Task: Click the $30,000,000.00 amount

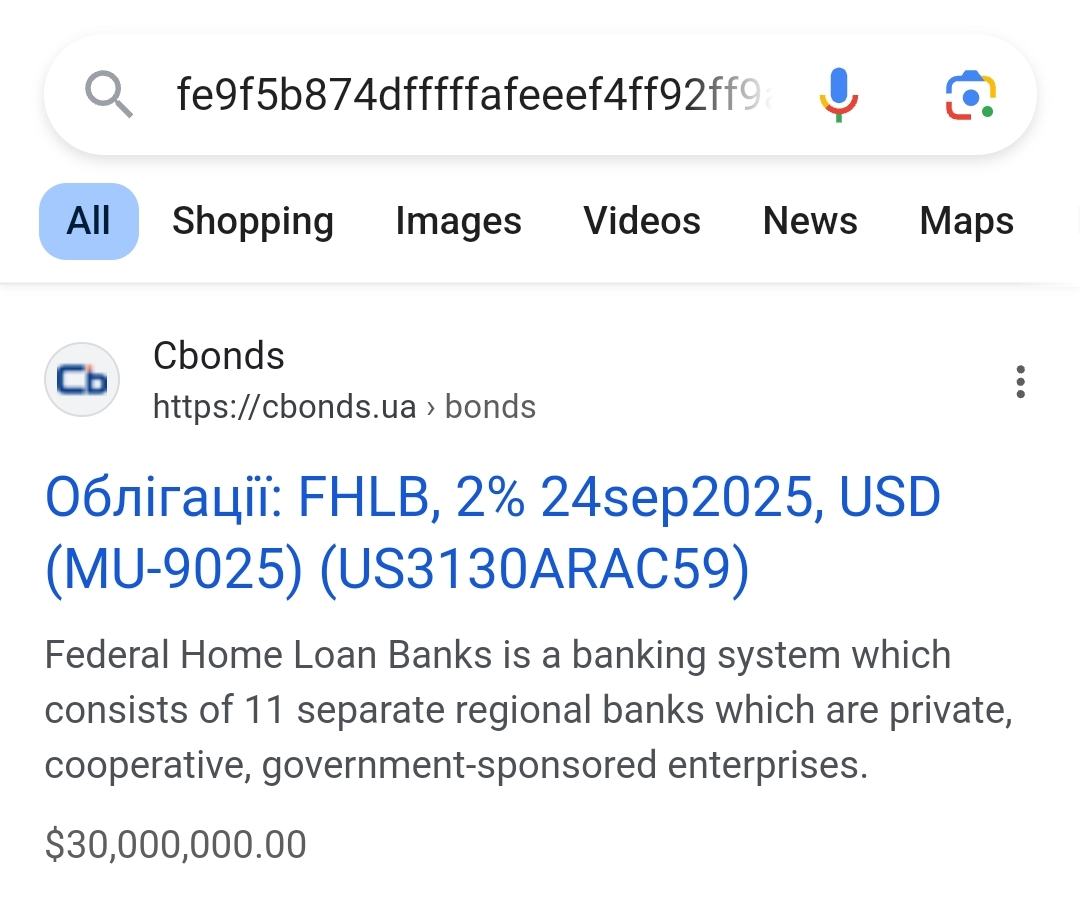Action: pyautogui.click(x=176, y=845)
